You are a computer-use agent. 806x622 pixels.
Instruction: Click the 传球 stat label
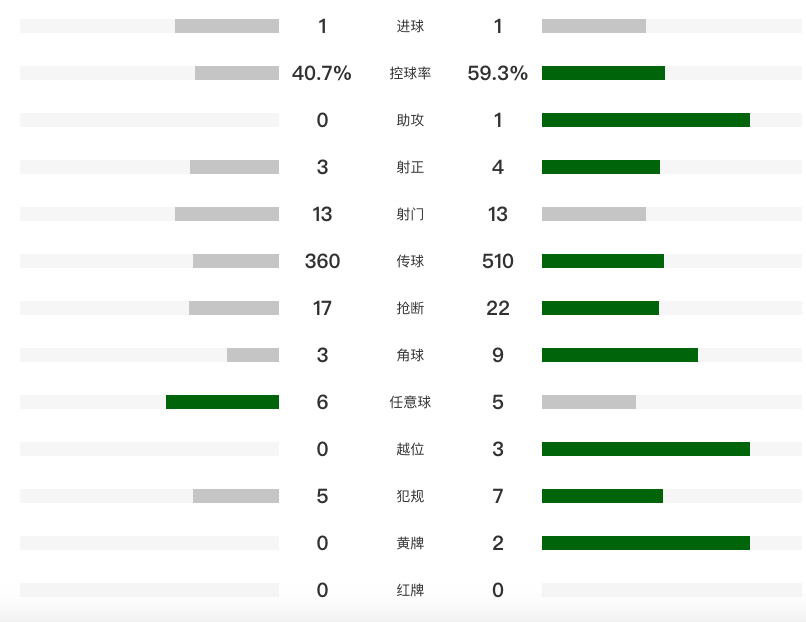410,261
